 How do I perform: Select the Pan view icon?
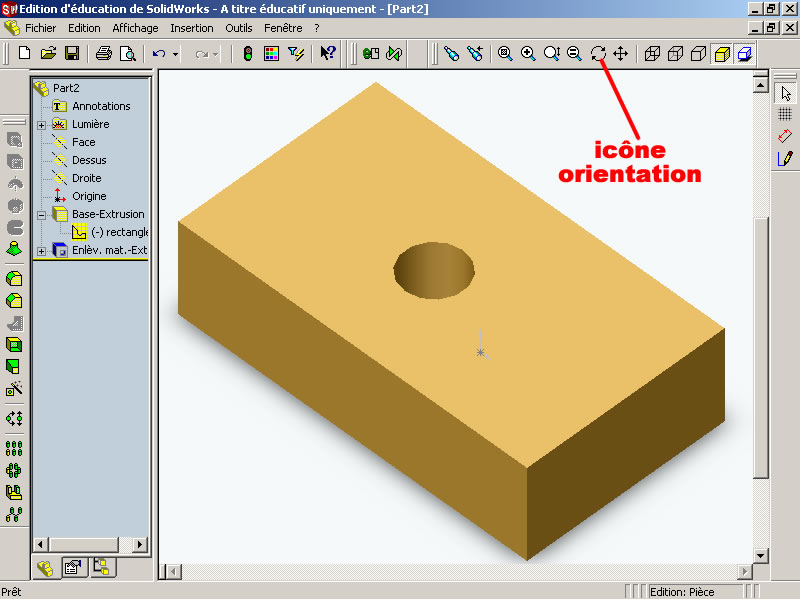(x=620, y=53)
